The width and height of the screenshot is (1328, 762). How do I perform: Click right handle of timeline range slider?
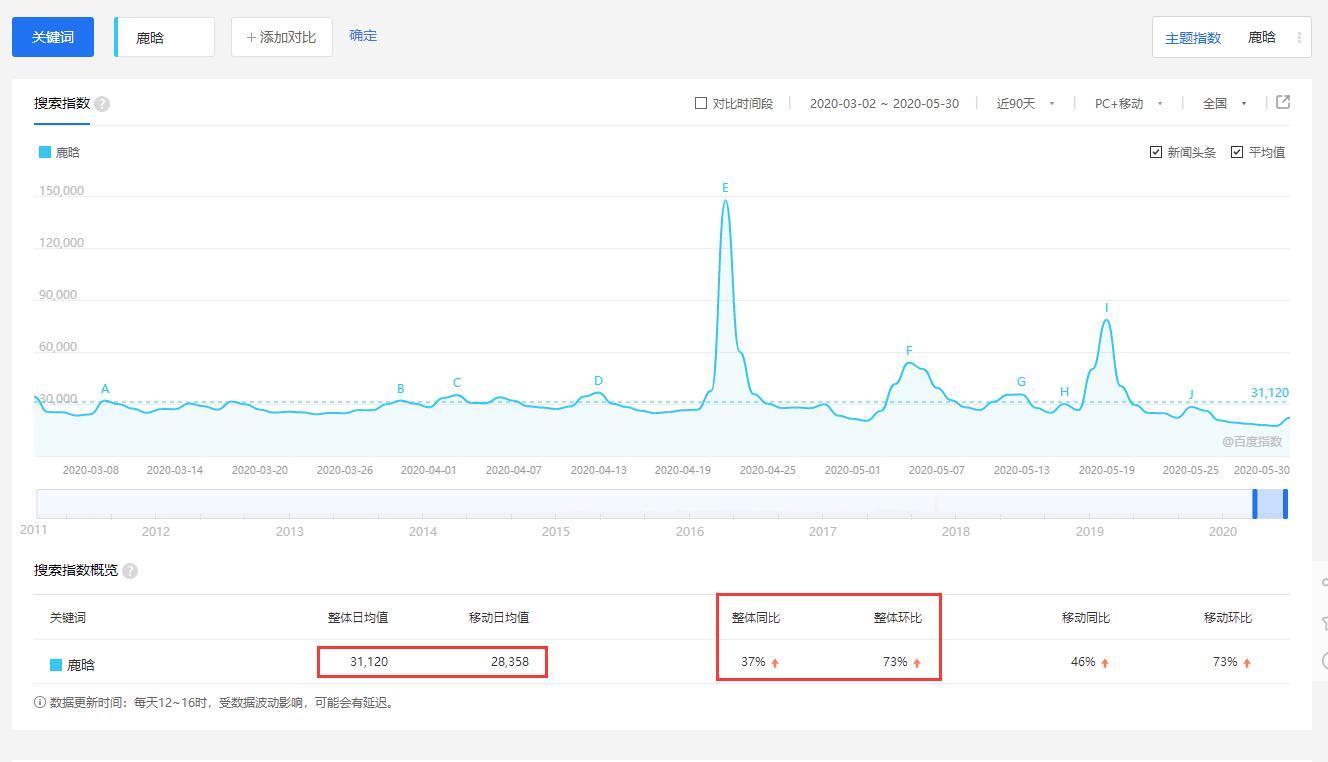click(1285, 503)
